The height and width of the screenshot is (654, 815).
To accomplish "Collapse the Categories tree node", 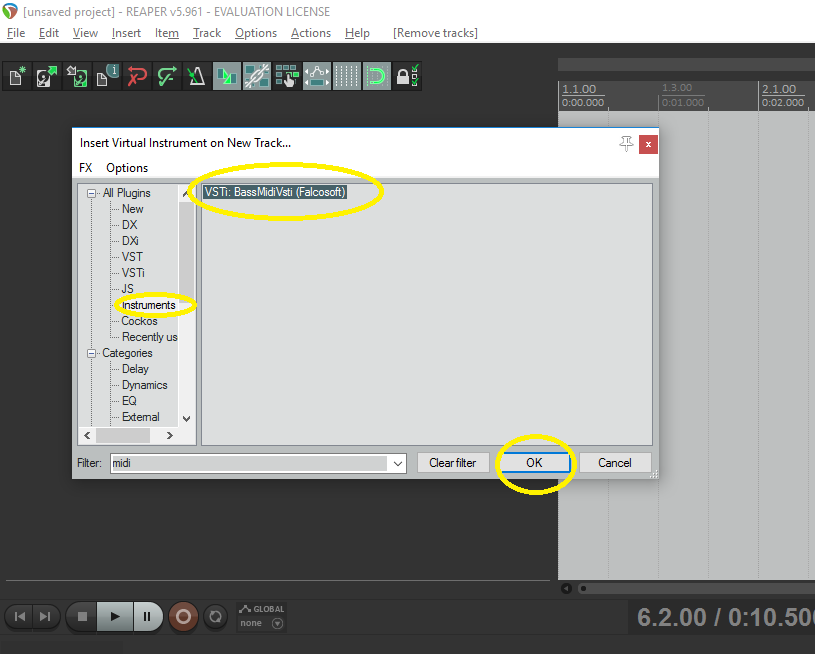I will click(91, 354).
